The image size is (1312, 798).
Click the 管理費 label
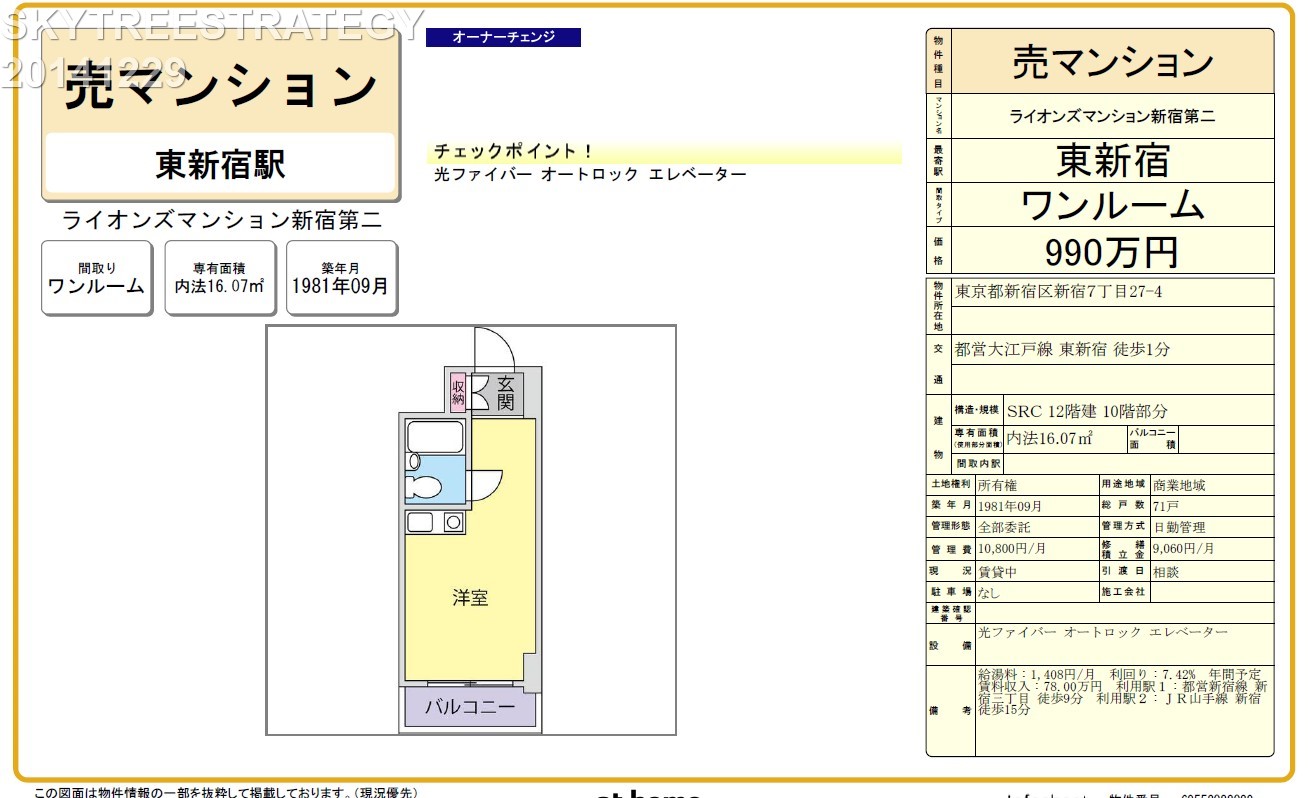(951, 549)
